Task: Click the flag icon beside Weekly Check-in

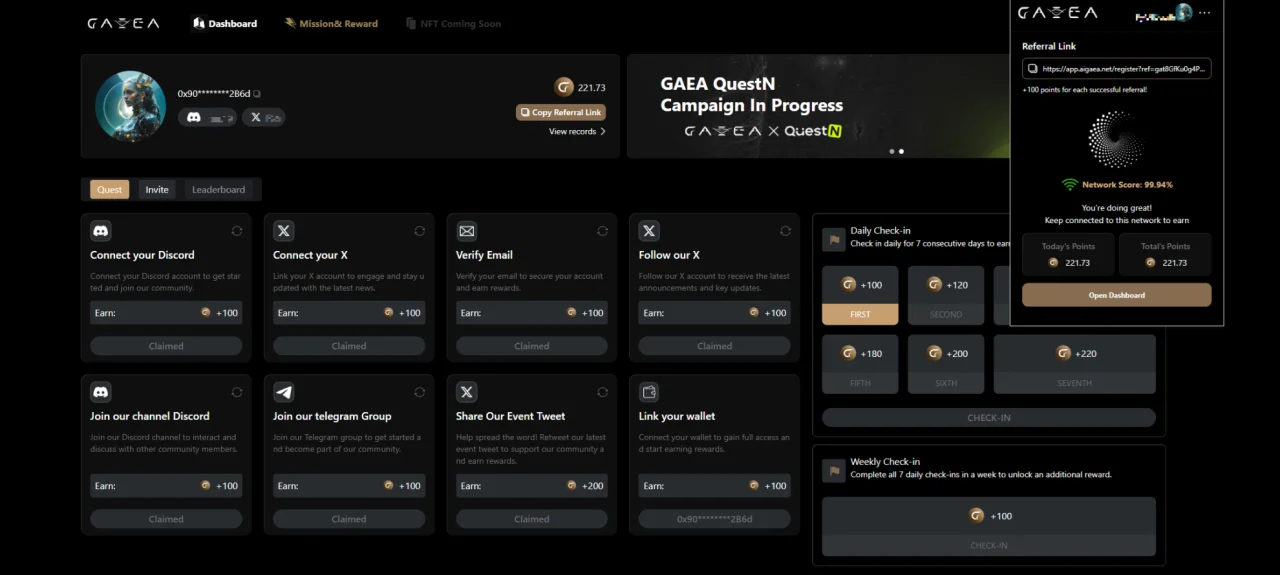Action: [x=833, y=469]
